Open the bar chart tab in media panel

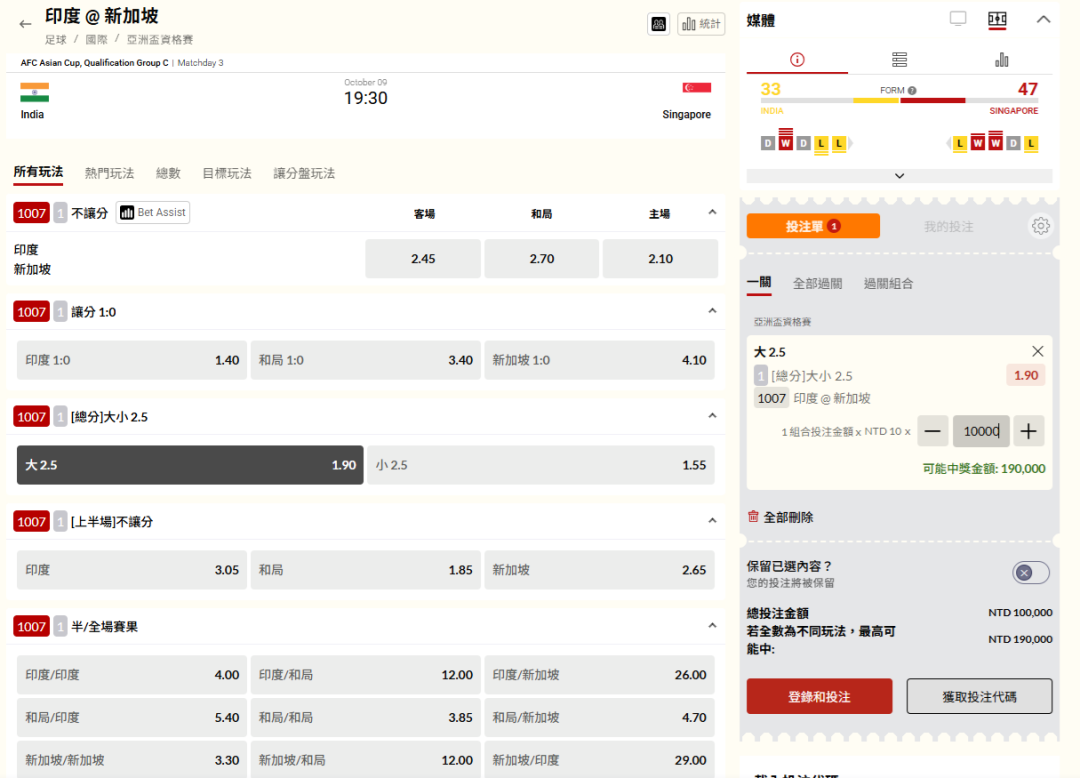click(x=1001, y=60)
